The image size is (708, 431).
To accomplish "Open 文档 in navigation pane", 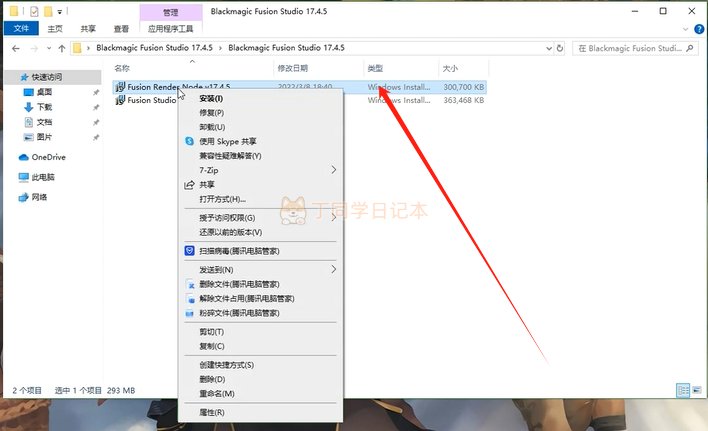I will pyautogui.click(x=44, y=122).
